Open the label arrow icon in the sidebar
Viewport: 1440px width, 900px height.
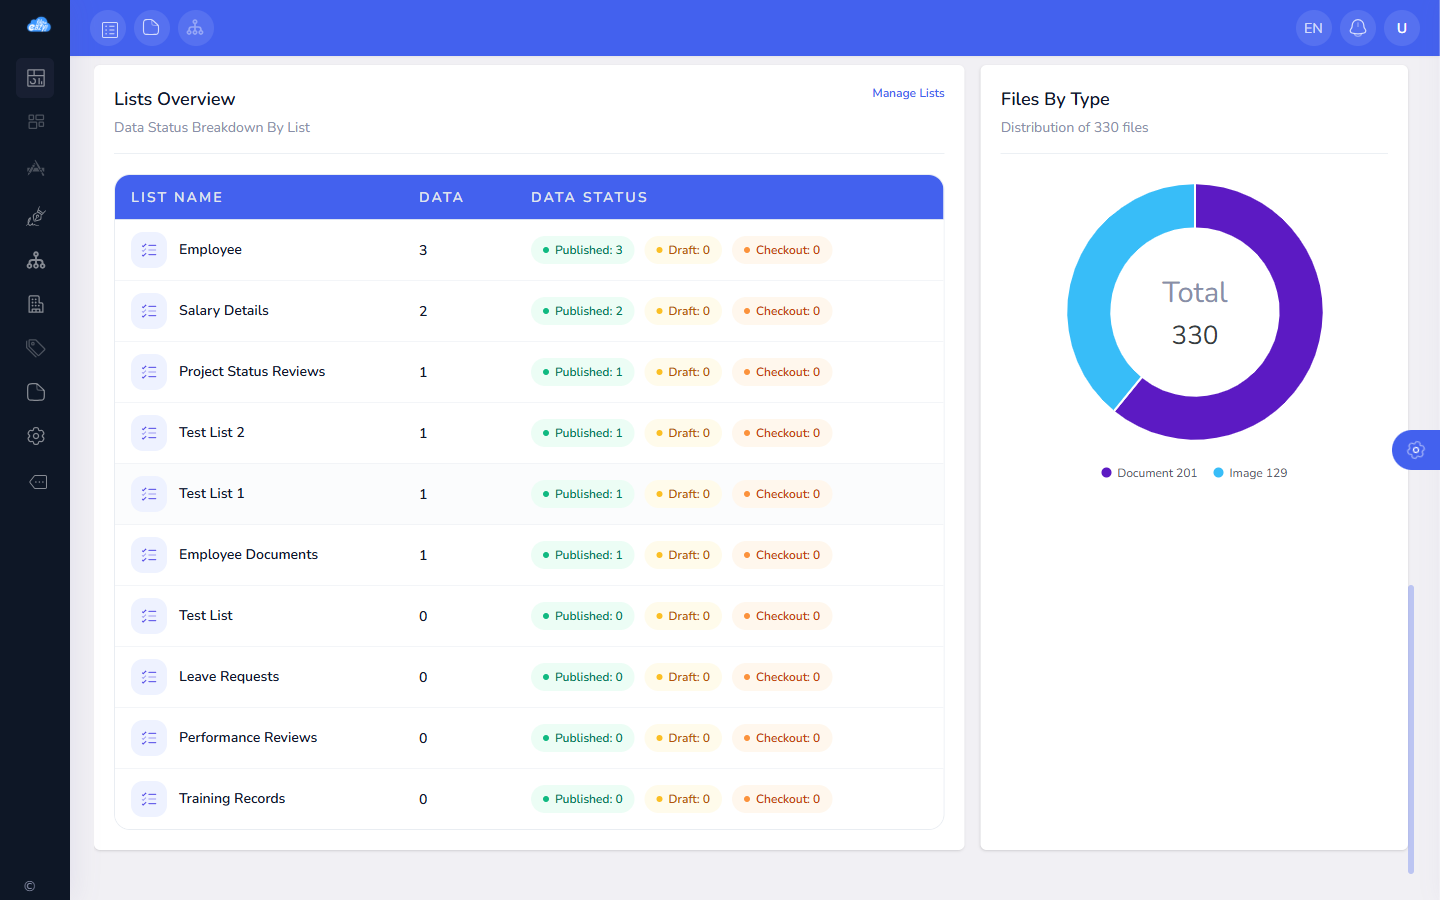point(38,482)
